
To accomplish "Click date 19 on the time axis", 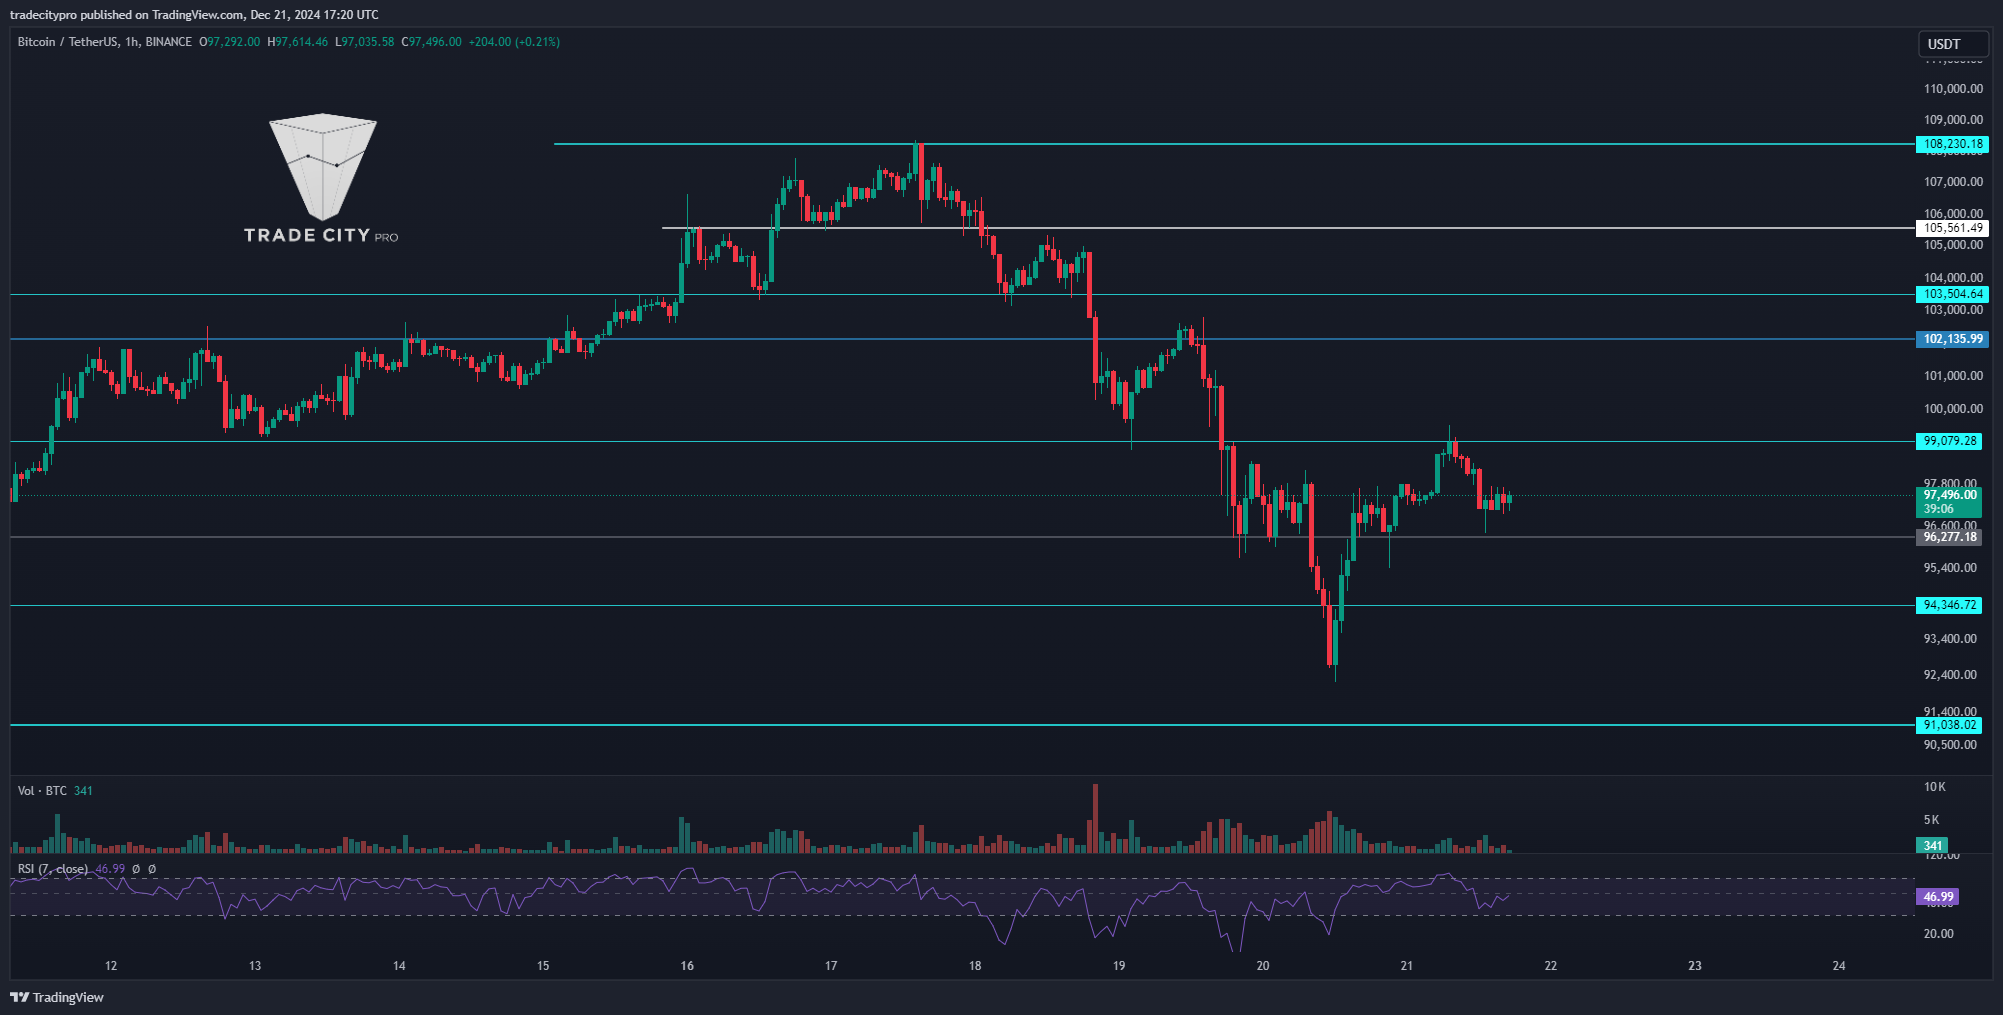I will tap(1119, 966).
